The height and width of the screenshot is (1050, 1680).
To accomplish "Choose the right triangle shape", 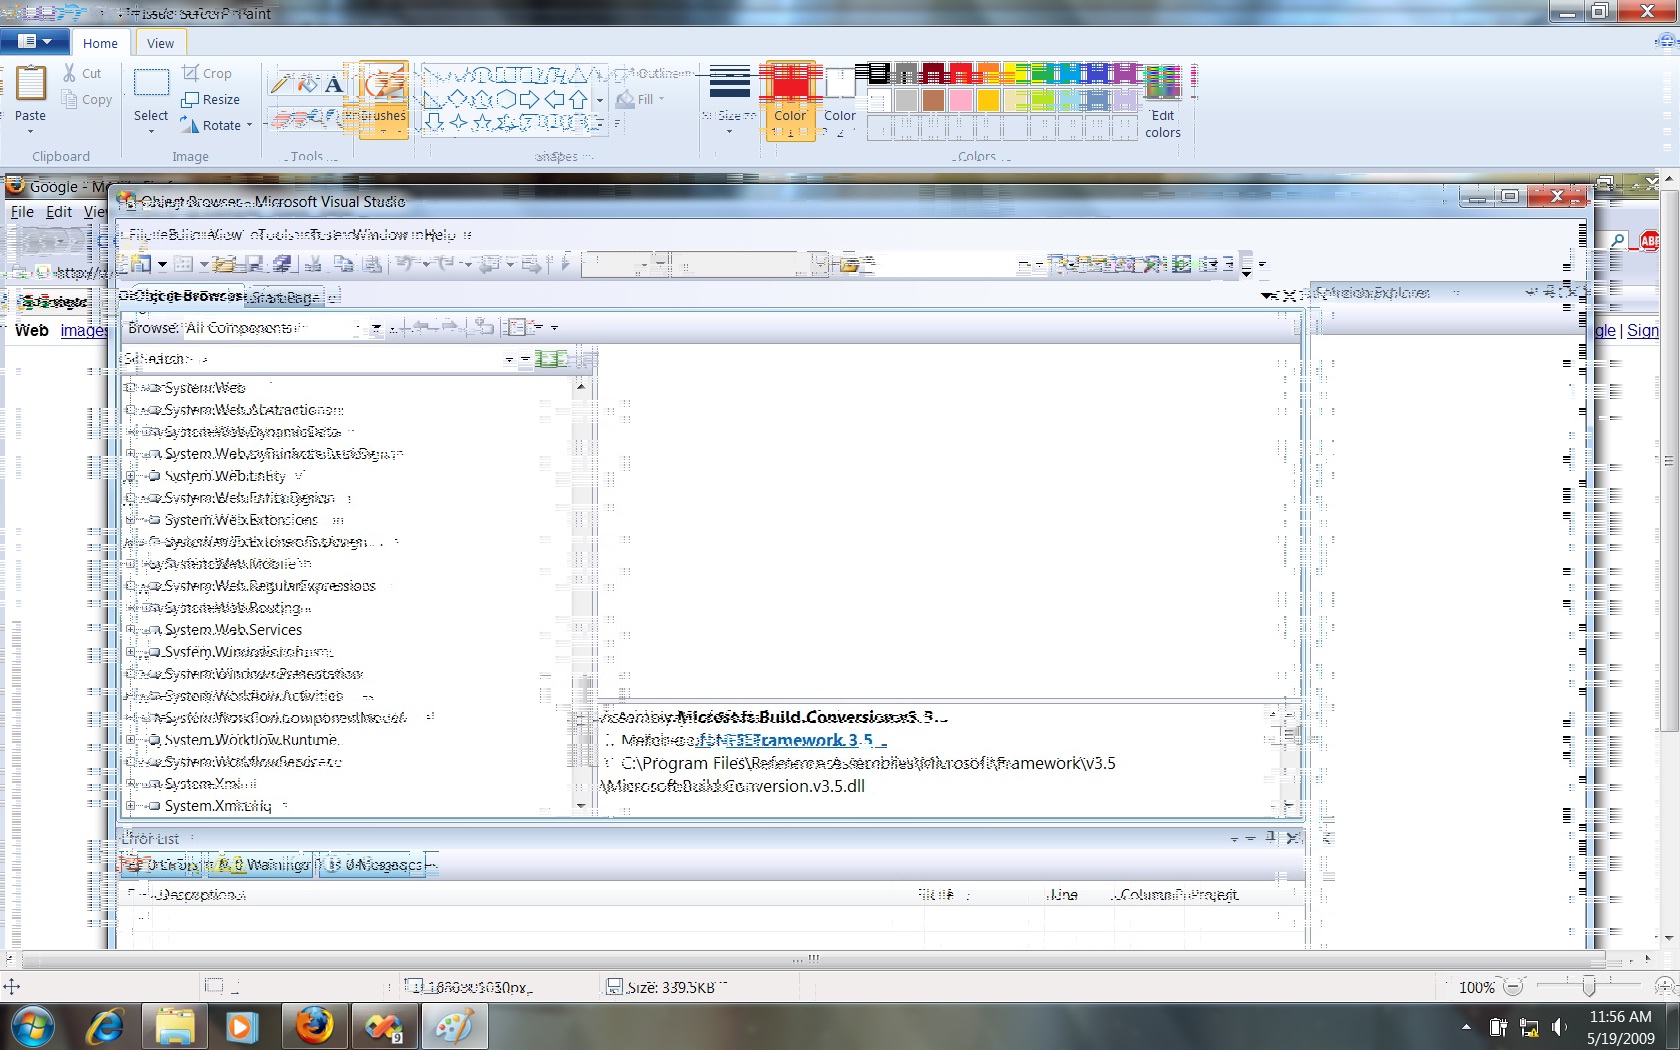I will (x=433, y=99).
